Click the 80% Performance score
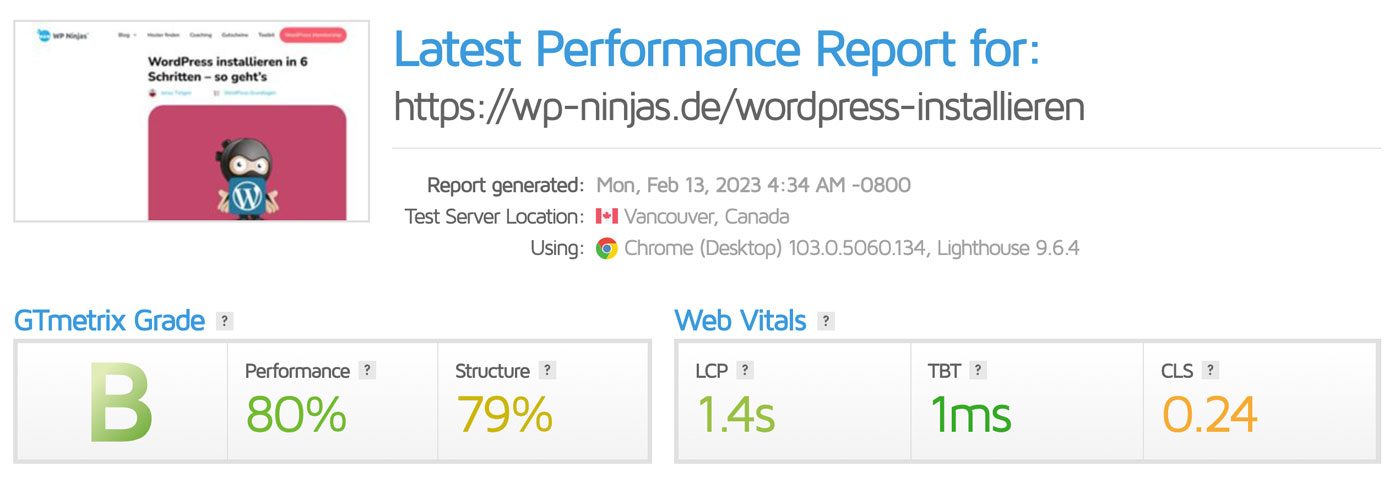This screenshot has height=488, width=1400. 296,414
